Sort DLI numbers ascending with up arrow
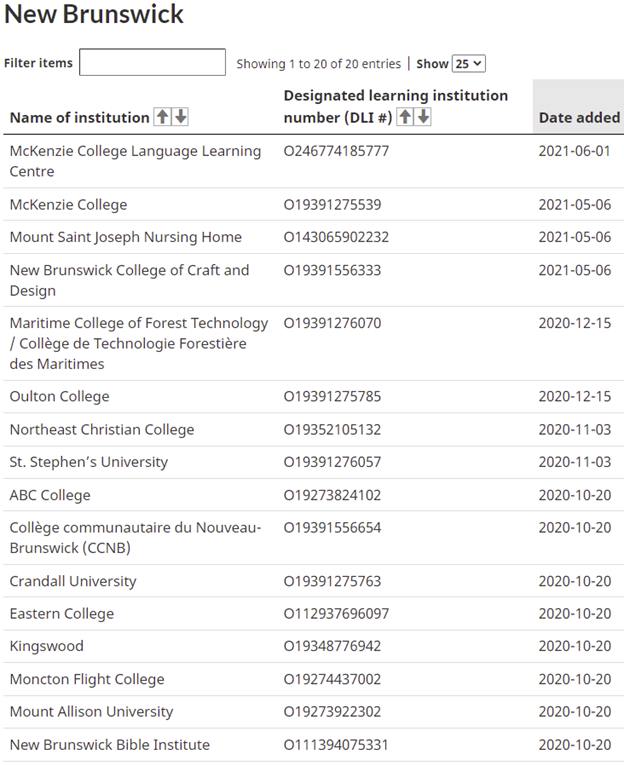624x766 pixels. [x=405, y=117]
